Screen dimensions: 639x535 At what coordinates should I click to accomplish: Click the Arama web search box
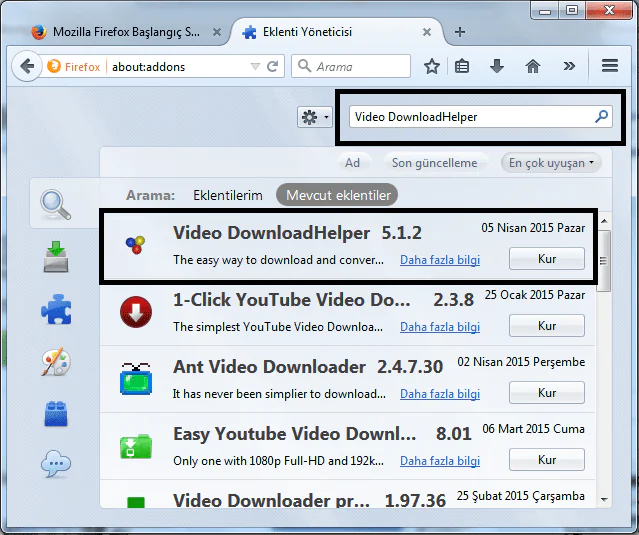click(x=351, y=66)
